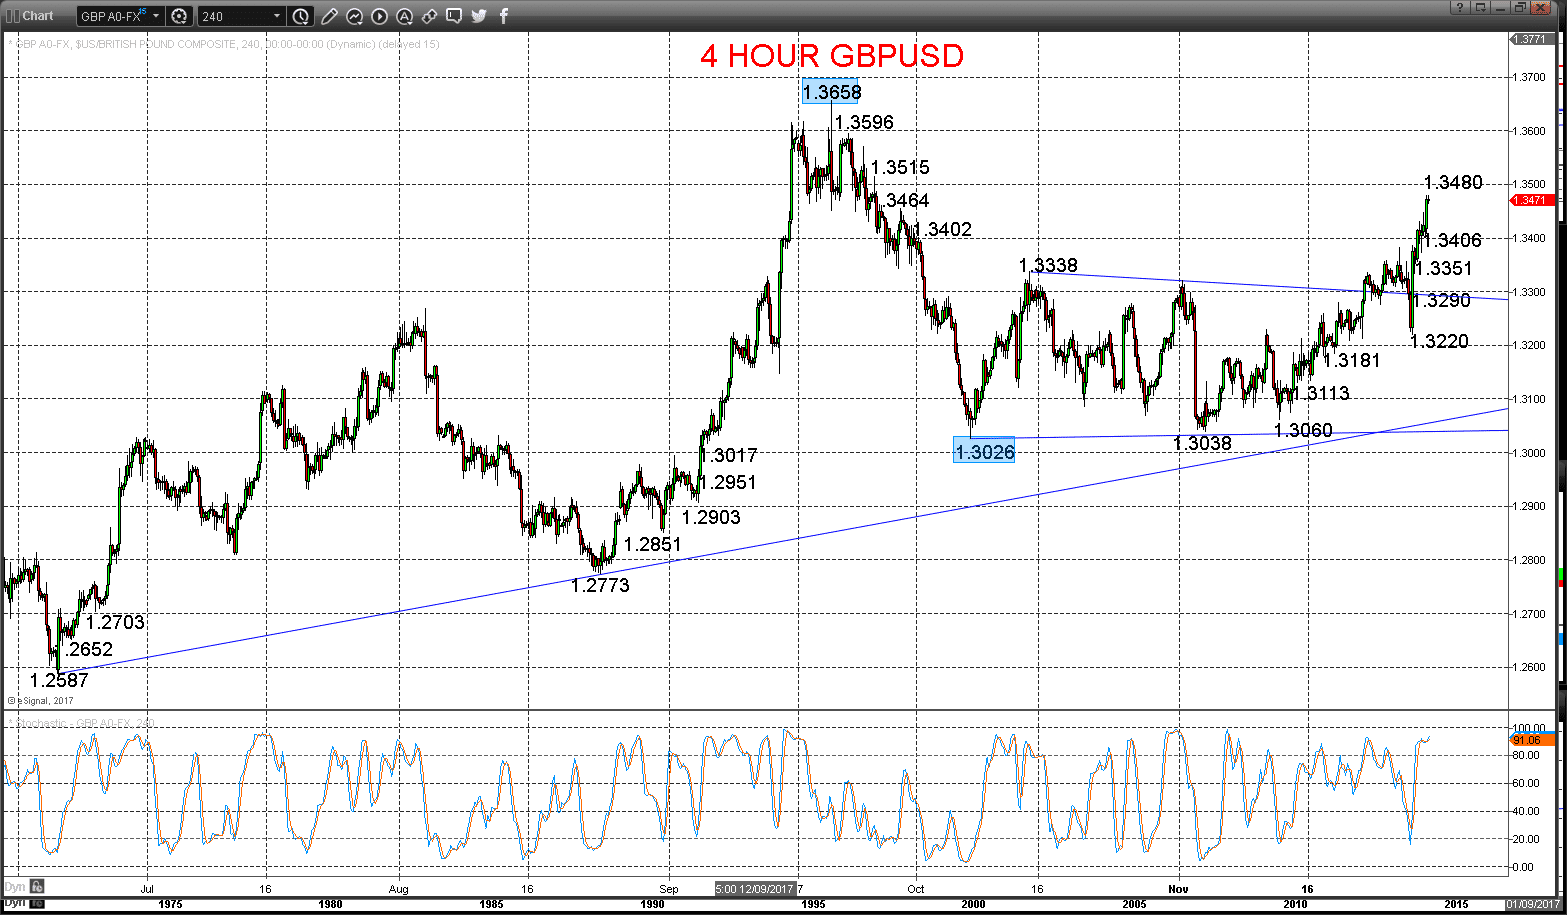Click the 1.2851 price annotation

pos(652,544)
